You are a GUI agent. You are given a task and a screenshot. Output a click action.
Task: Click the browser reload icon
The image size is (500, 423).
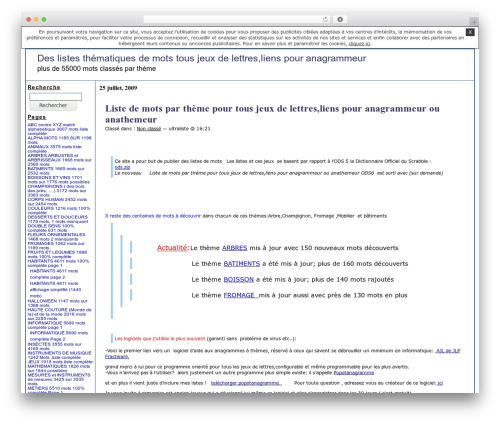[325, 20]
